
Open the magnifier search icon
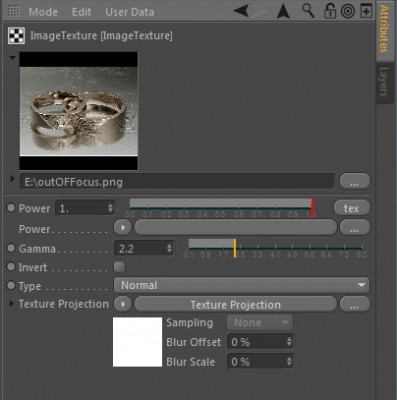(308, 11)
